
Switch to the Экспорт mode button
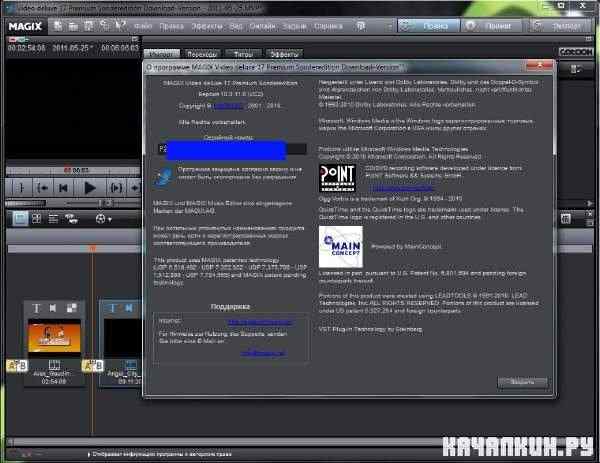click(560, 26)
